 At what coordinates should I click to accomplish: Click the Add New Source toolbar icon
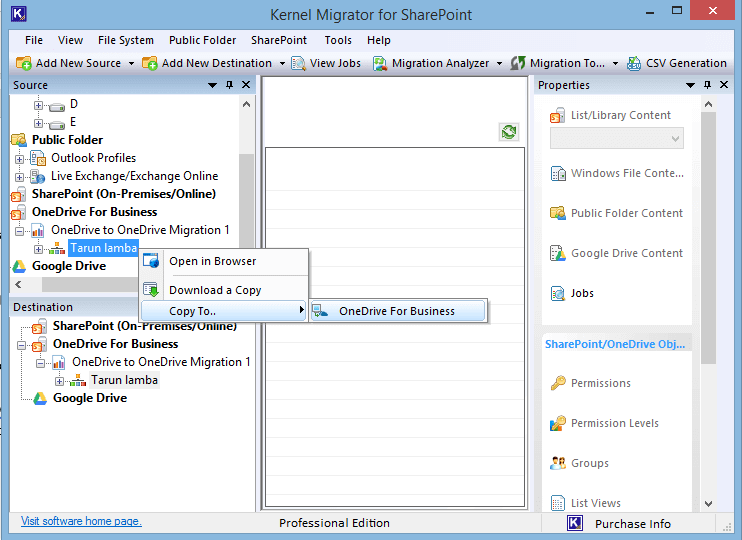pyautogui.click(x=25, y=63)
